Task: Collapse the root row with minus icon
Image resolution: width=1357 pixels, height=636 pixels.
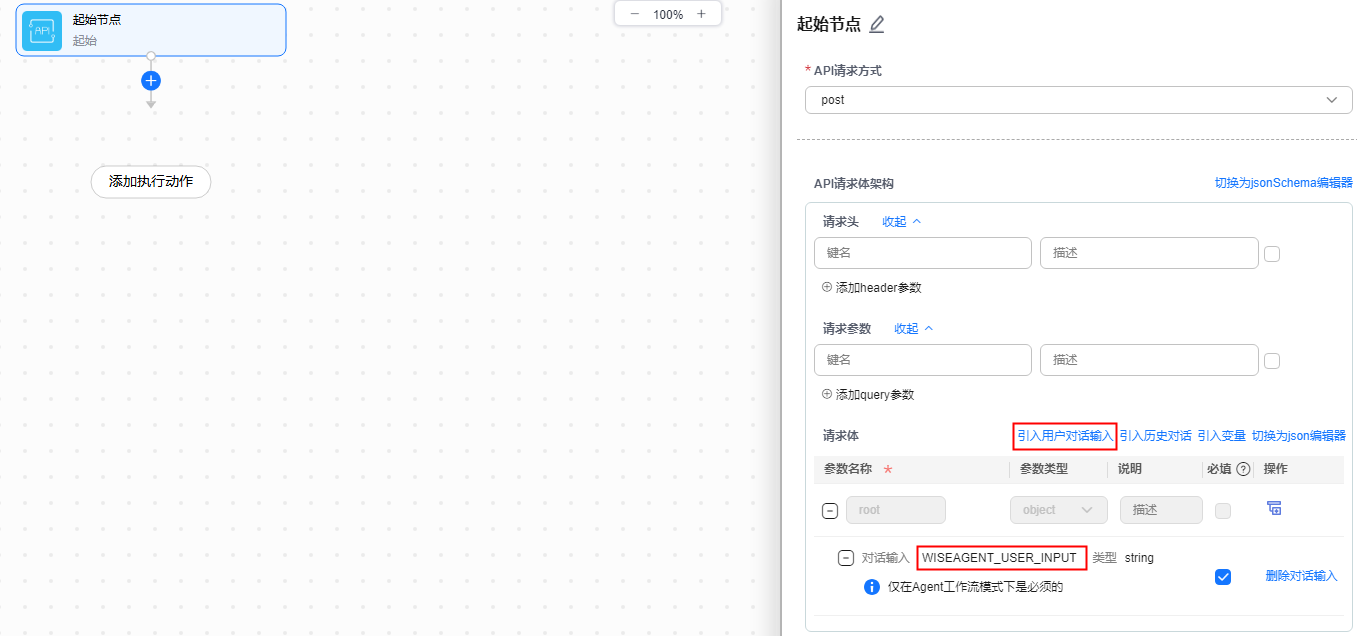Action: pyautogui.click(x=829, y=510)
